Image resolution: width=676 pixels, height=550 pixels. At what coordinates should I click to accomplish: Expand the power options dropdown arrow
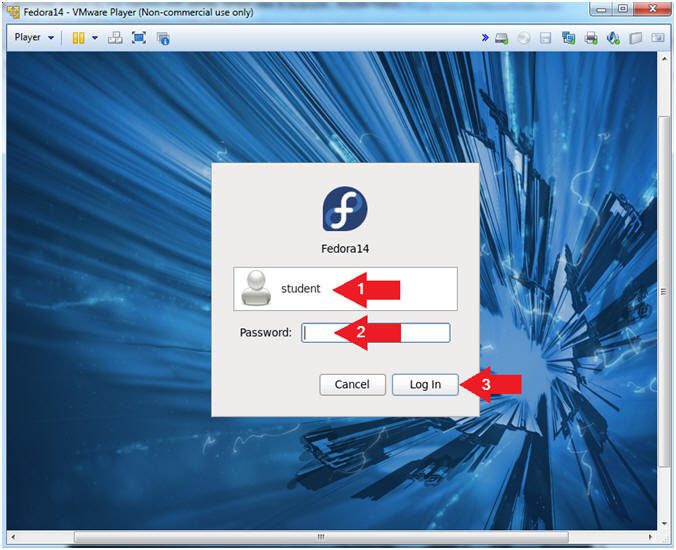pos(95,38)
